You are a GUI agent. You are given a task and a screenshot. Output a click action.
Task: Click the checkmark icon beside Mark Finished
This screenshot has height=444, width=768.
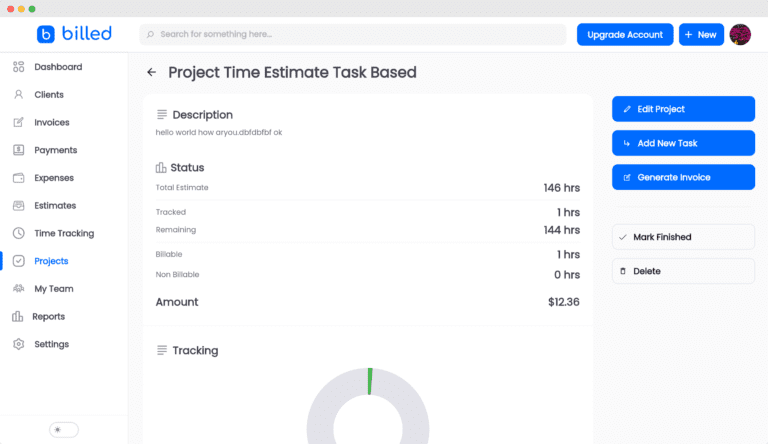point(623,237)
